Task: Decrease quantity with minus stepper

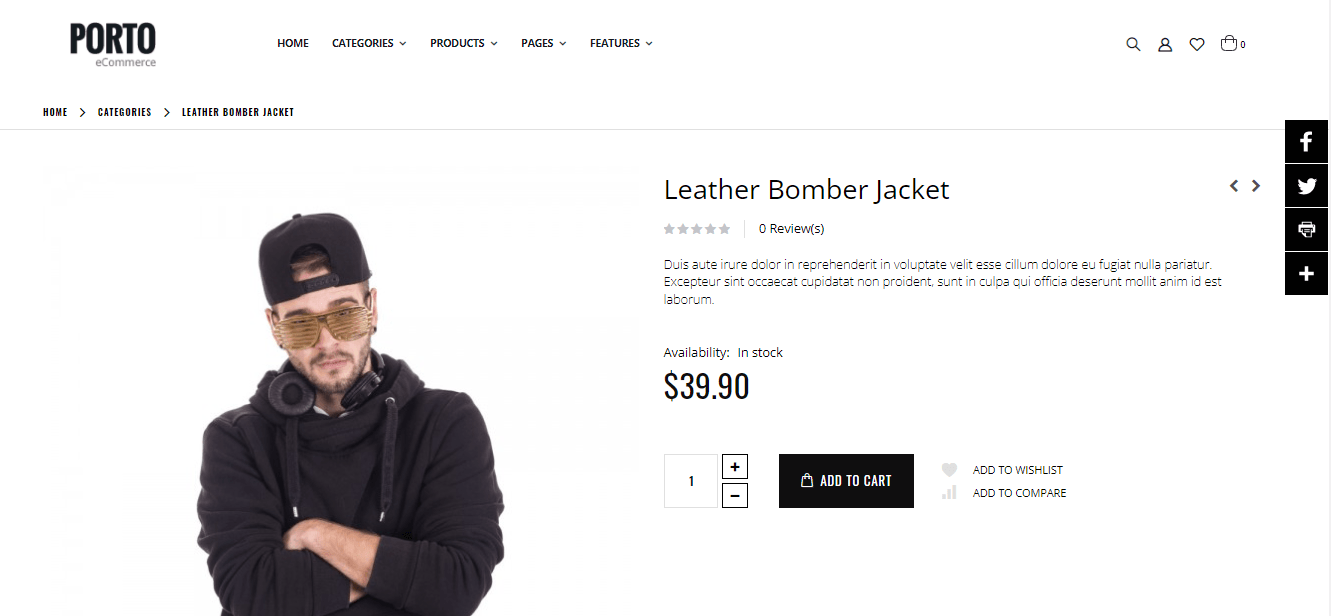Action: tap(735, 495)
